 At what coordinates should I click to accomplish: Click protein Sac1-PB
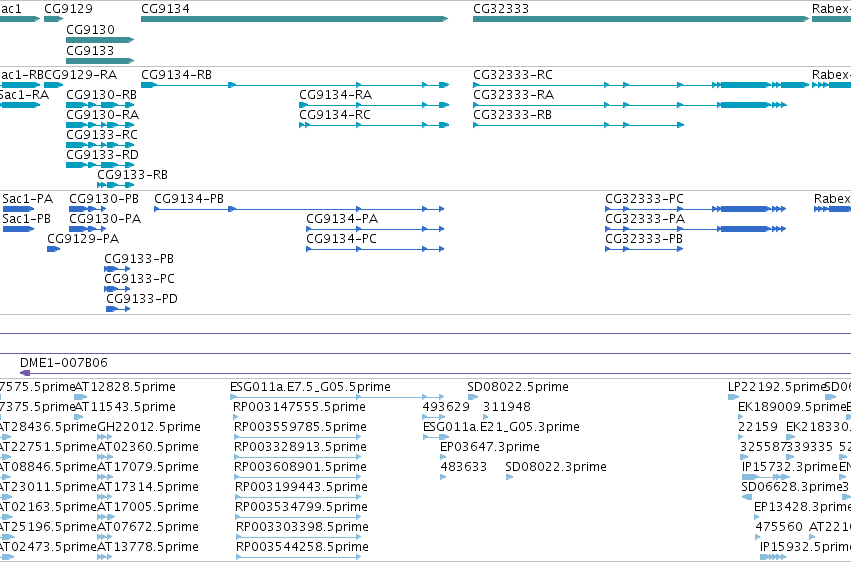pyautogui.click(x=27, y=219)
